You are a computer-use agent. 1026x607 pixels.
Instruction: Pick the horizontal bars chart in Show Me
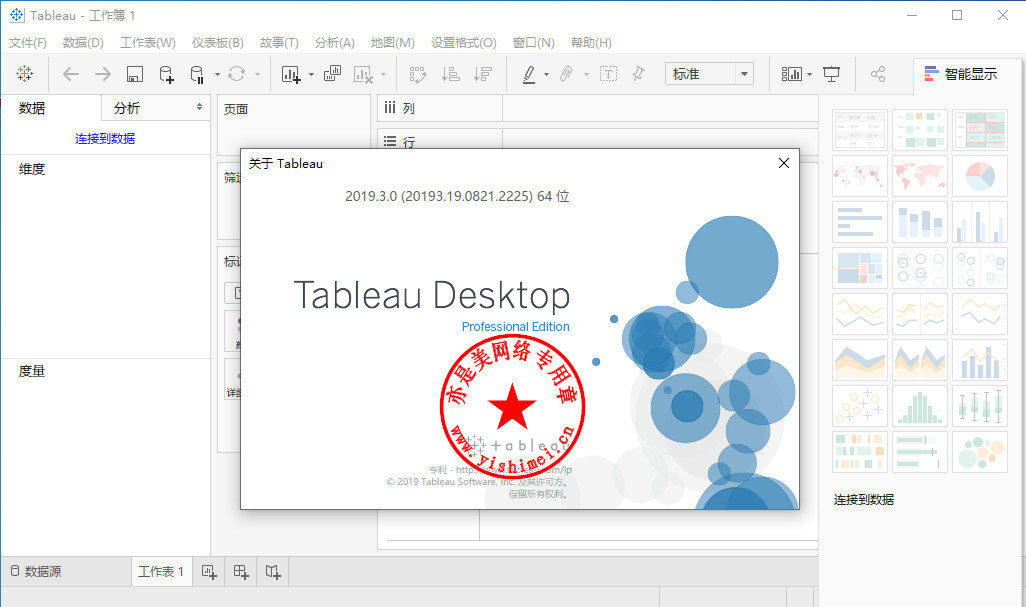860,221
